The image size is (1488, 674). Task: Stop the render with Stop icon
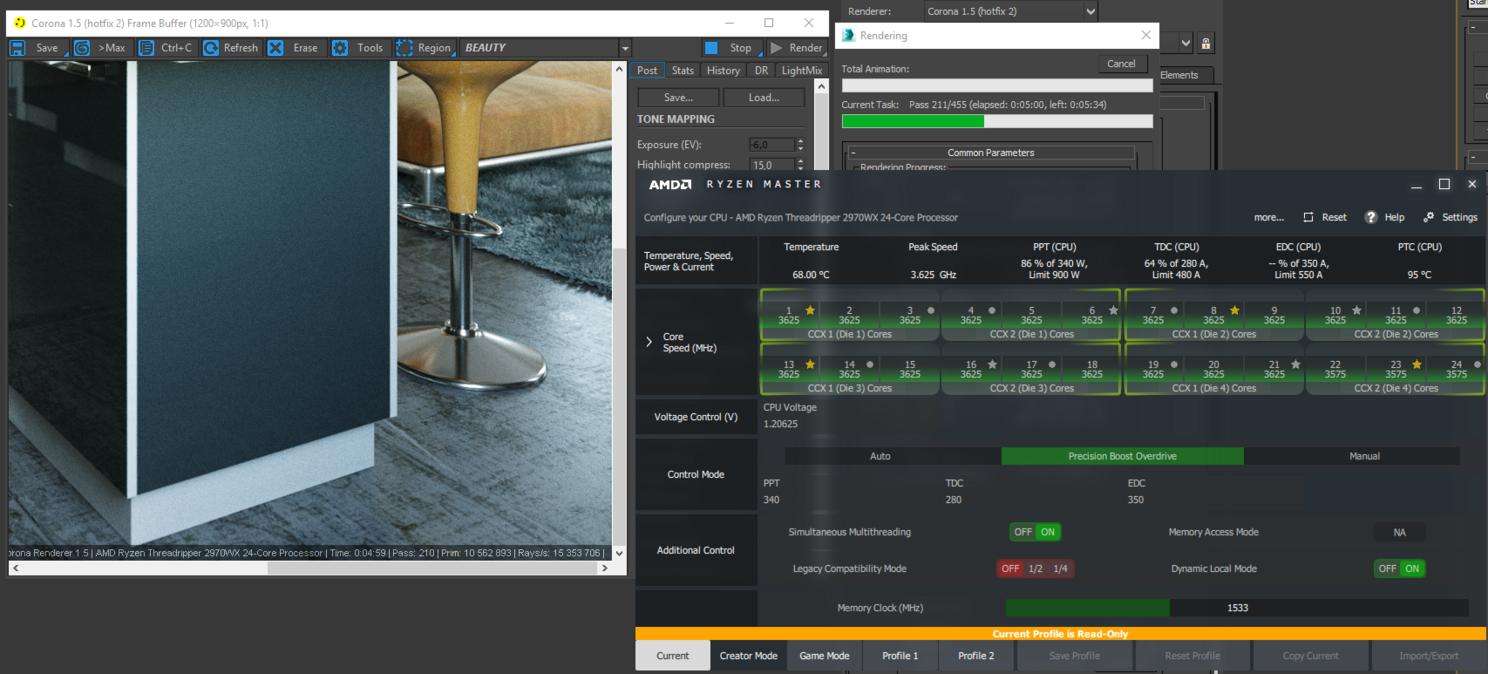(x=711, y=48)
